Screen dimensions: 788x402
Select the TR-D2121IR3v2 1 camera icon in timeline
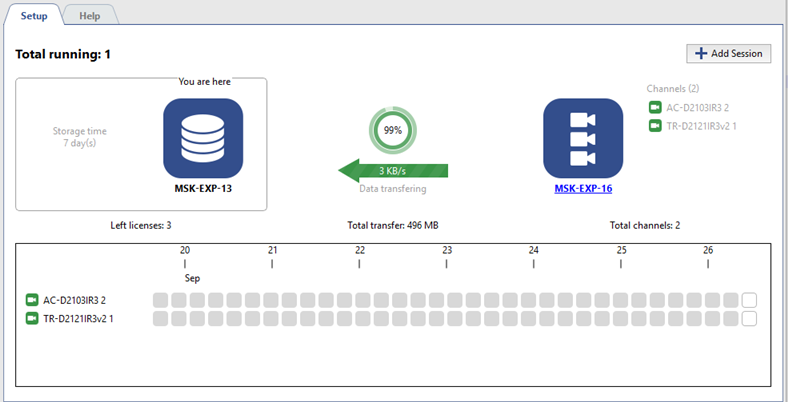click(x=32, y=319)
